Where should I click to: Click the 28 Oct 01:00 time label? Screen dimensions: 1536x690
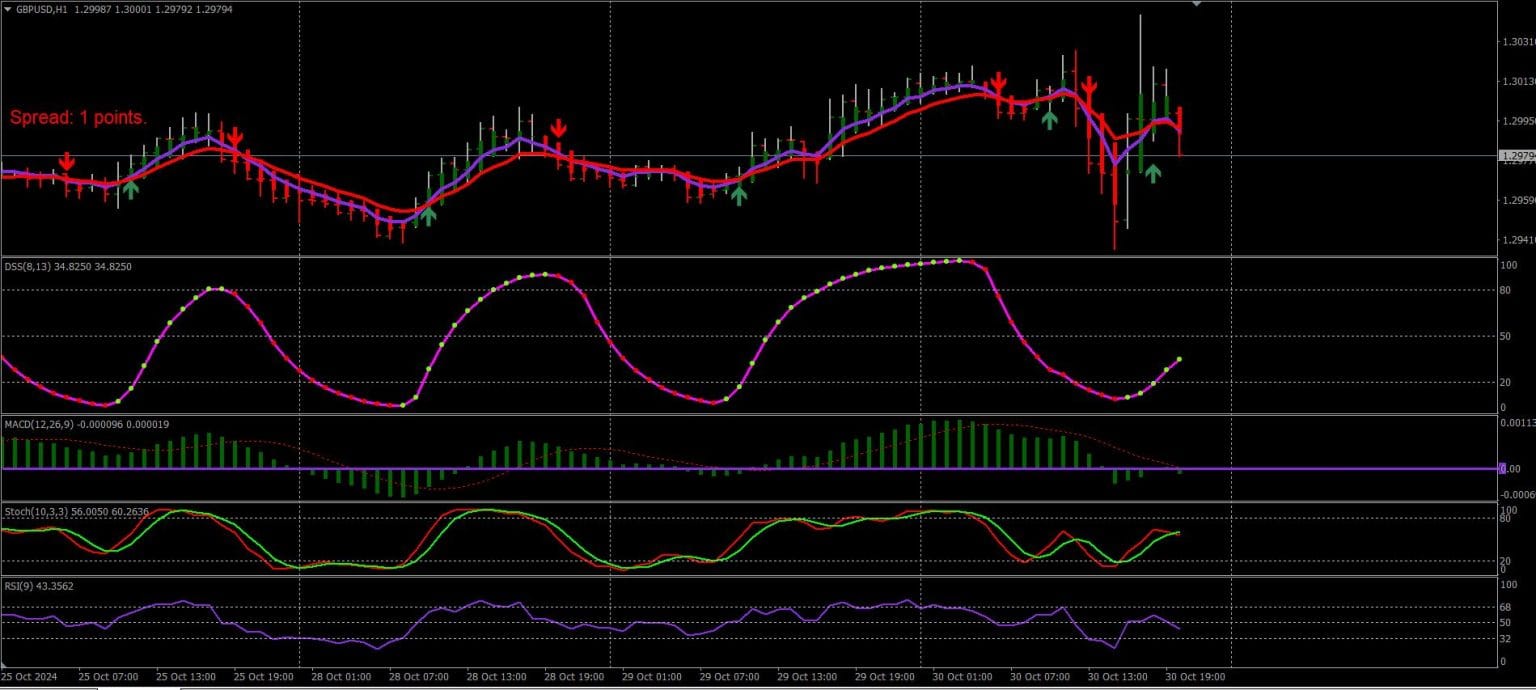pos(340,677)
